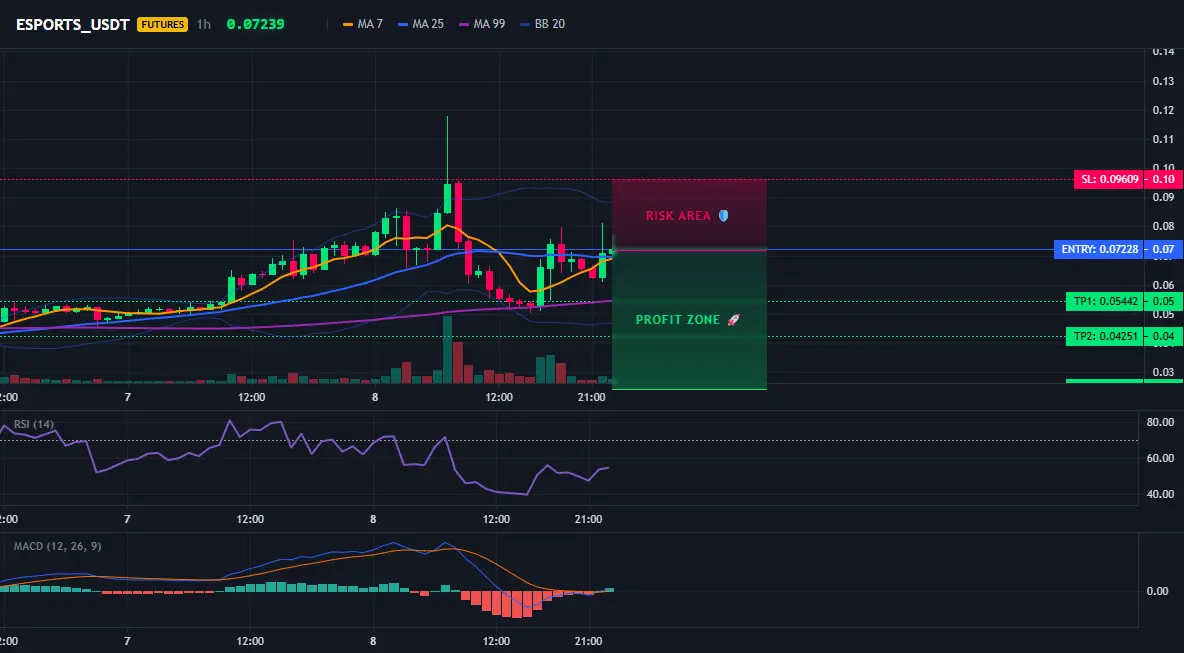Viewport: 1184px width, 653px height.
Task: Click the shield icon beside RISK AREA
Action: [x=723, y=216]
